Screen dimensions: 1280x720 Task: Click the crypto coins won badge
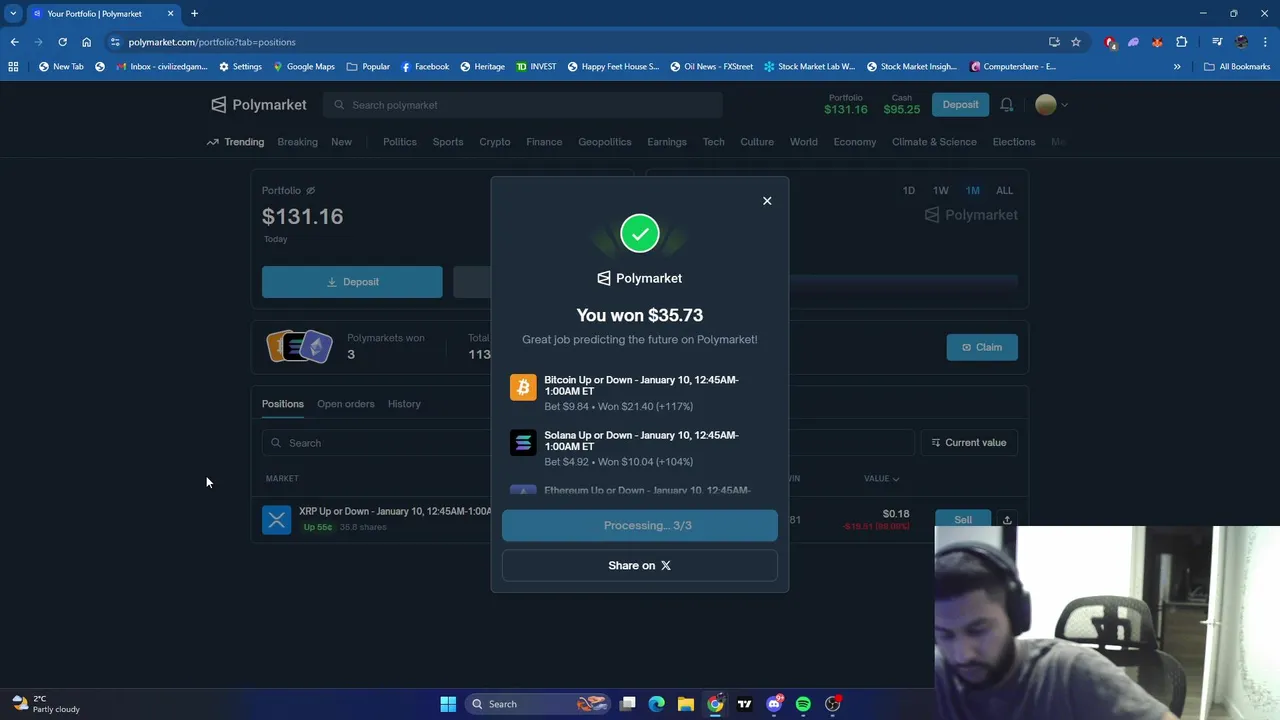click(x=300, y=346)
